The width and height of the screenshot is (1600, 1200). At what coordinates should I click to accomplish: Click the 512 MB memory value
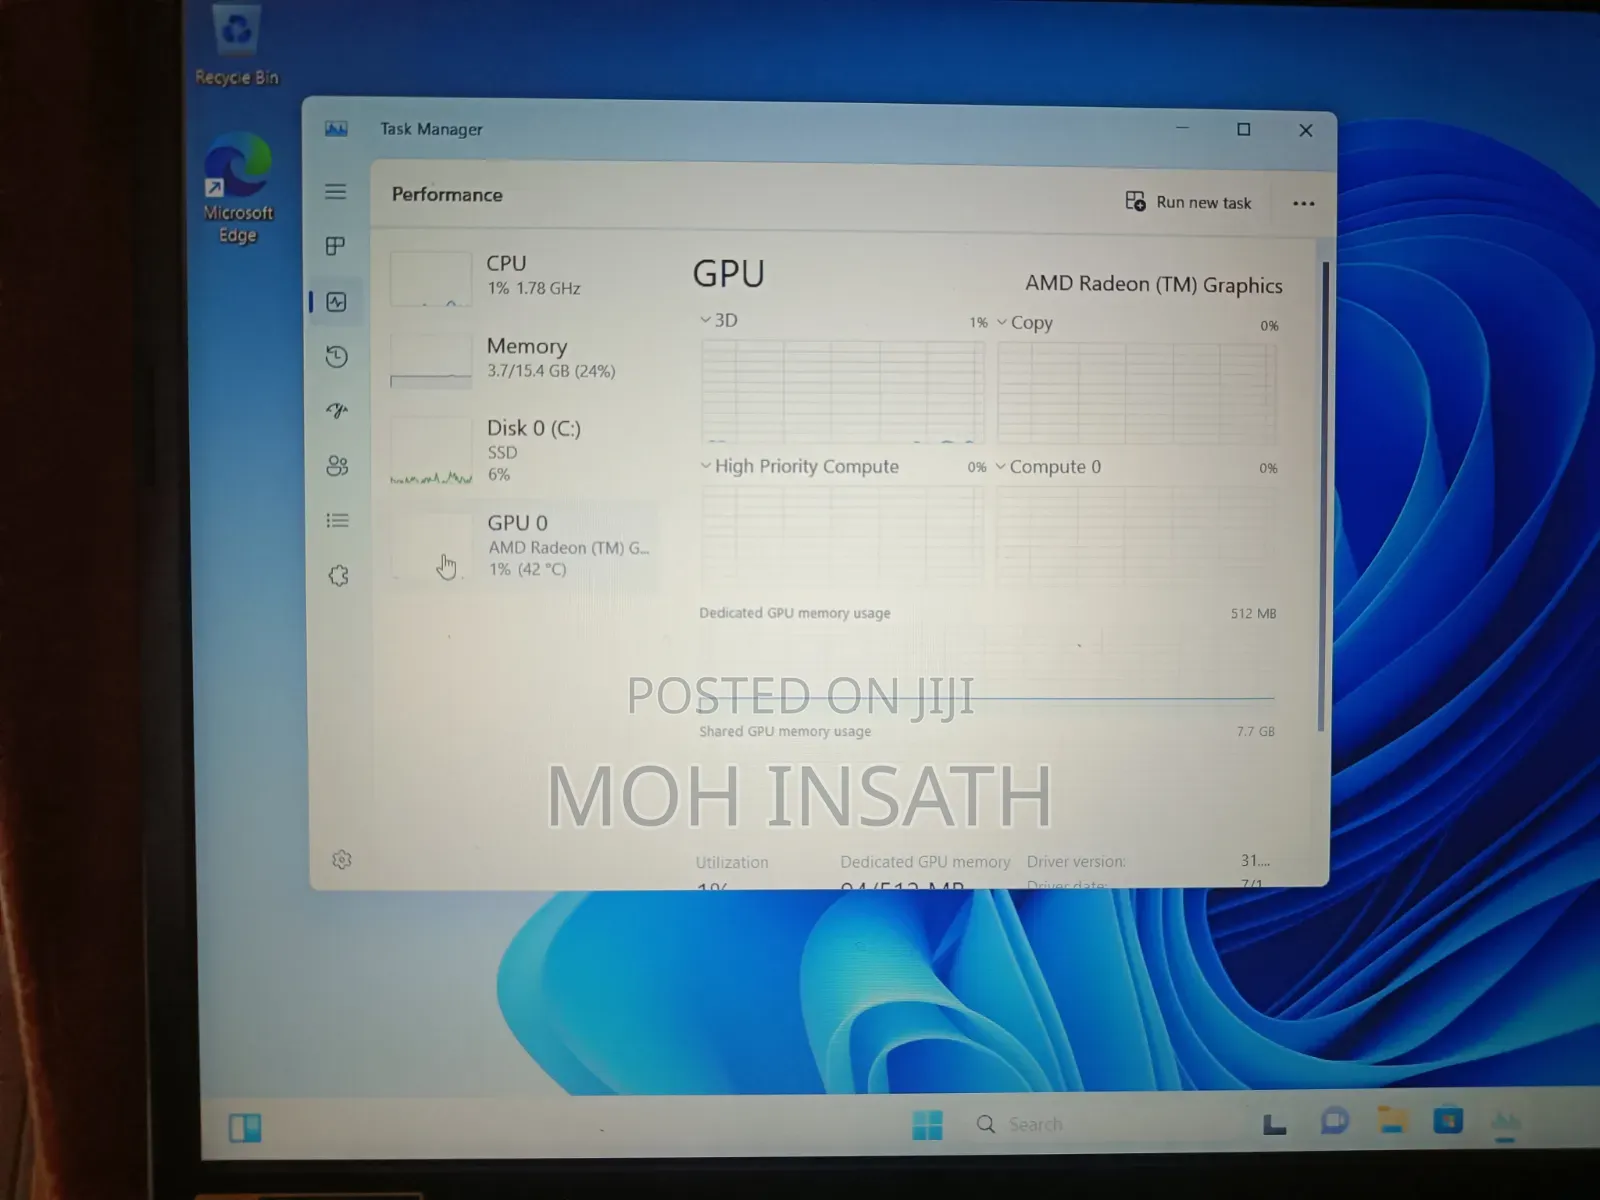click(x=1253, y=613)
